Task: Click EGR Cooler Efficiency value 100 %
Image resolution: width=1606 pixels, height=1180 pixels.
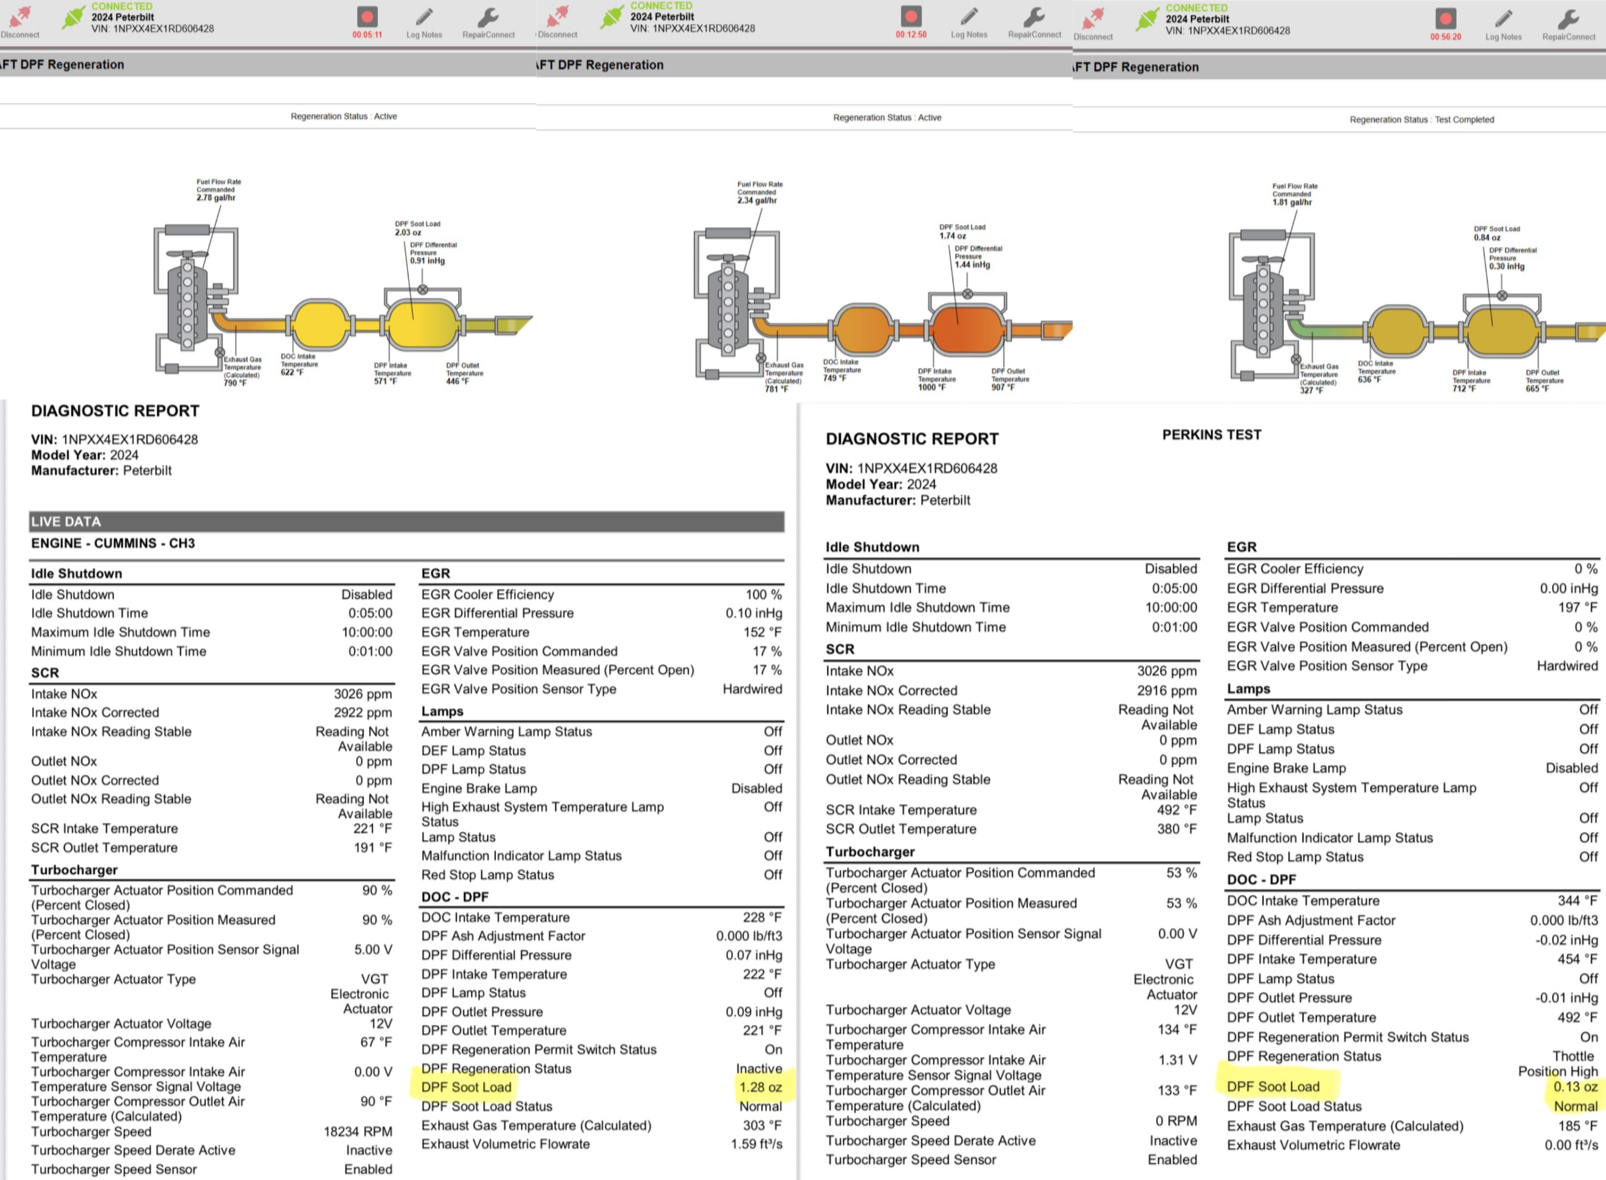Action: click(763, 595)
